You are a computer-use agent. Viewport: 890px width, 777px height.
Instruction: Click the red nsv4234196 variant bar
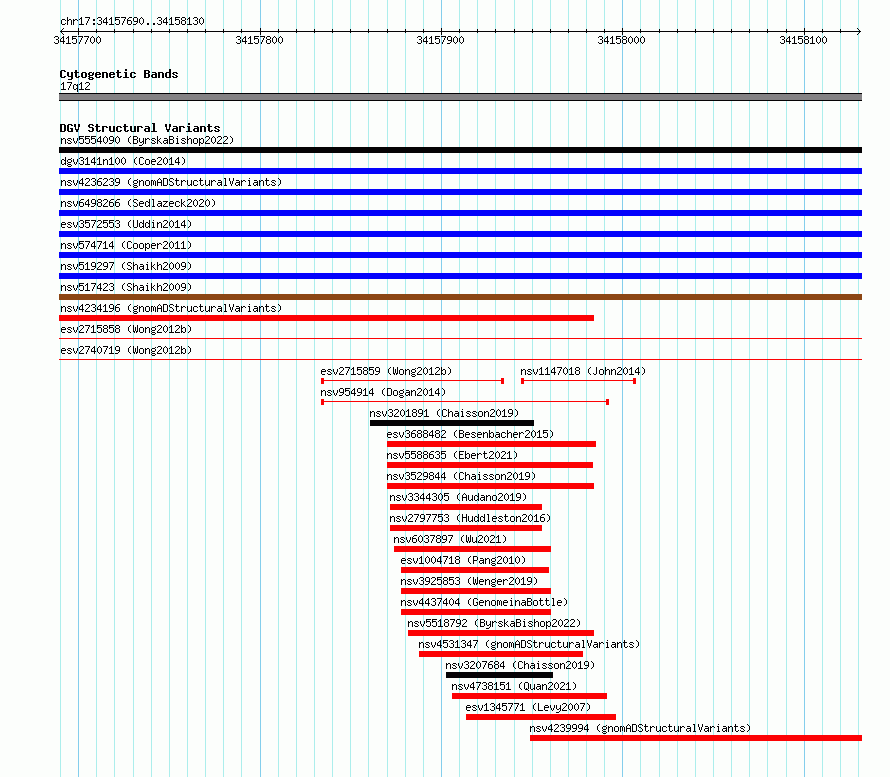click(x=326, y=318)
